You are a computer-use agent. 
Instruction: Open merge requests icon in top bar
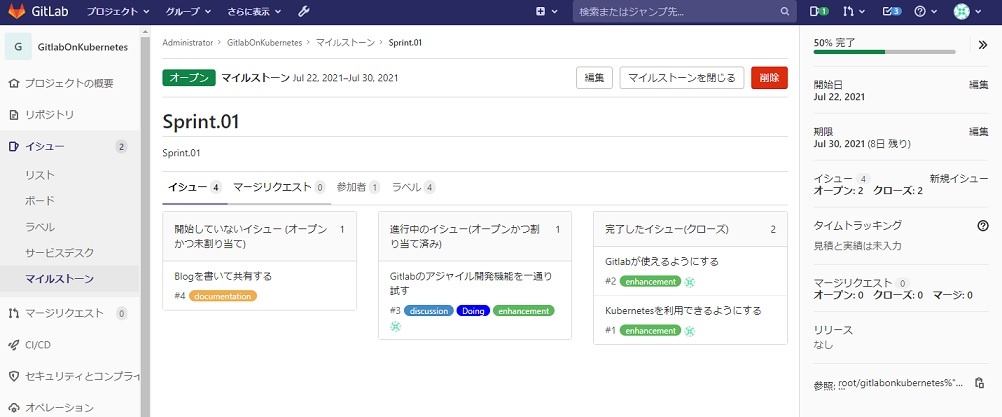(x=854, y=11)
